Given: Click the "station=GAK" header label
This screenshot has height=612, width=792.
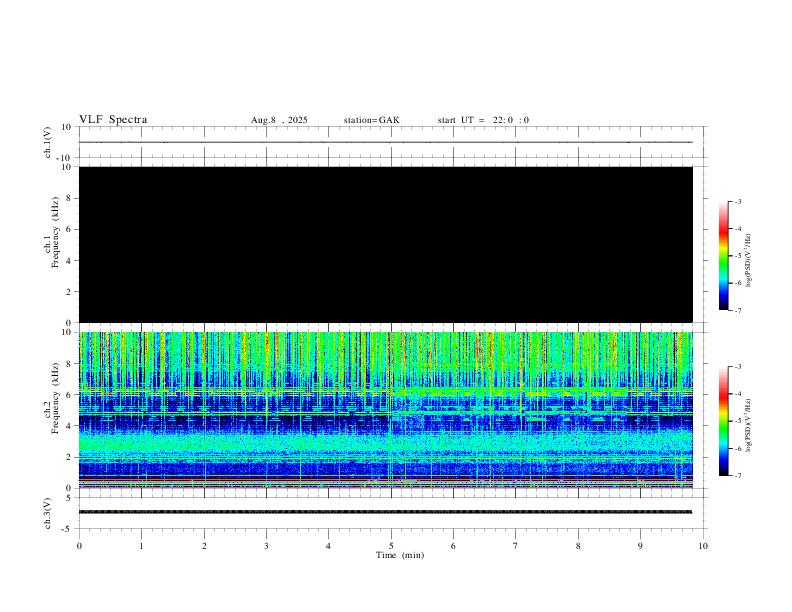Looking at the screenshot, I should (x=371, y=120).
